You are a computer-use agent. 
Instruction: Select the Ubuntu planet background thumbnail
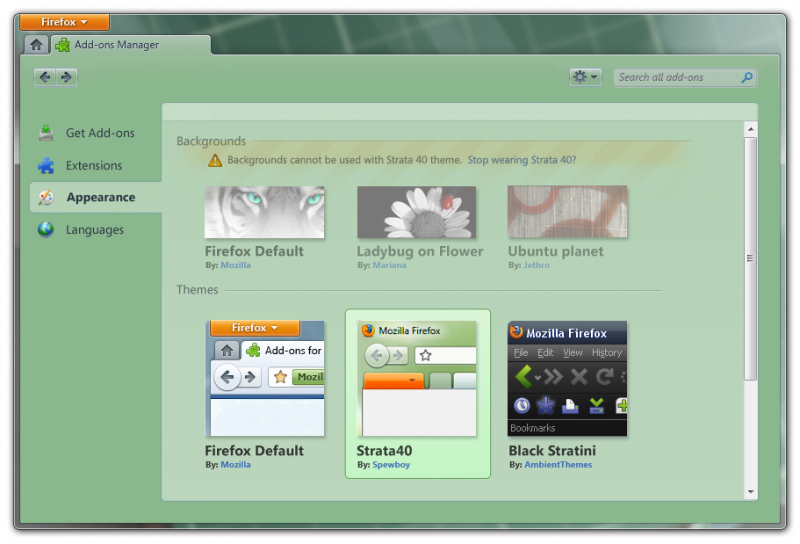coord(567,212)
